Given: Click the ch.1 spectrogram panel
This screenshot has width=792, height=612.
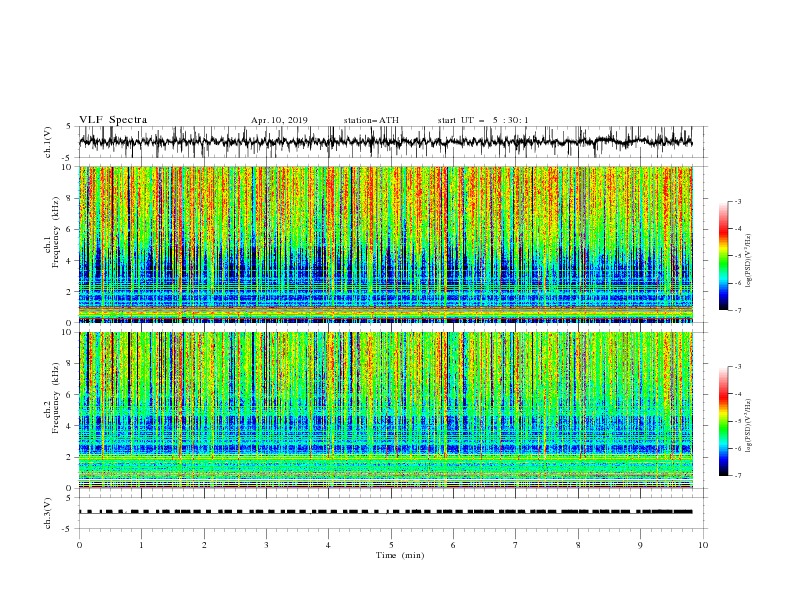Looking at the screenshot, I should pyautogui.click(x=386, y=244).
